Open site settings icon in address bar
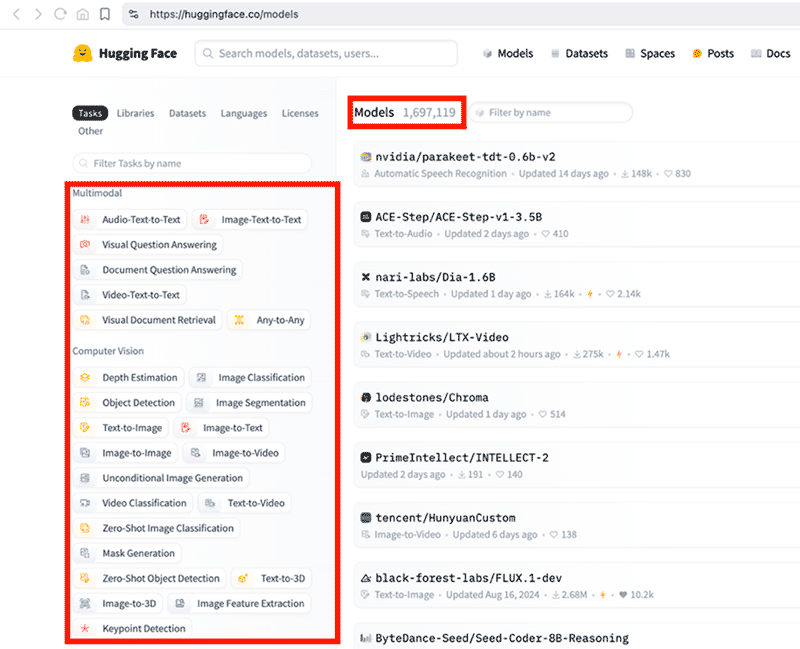 pyautogui.click(x=134, y=14)
